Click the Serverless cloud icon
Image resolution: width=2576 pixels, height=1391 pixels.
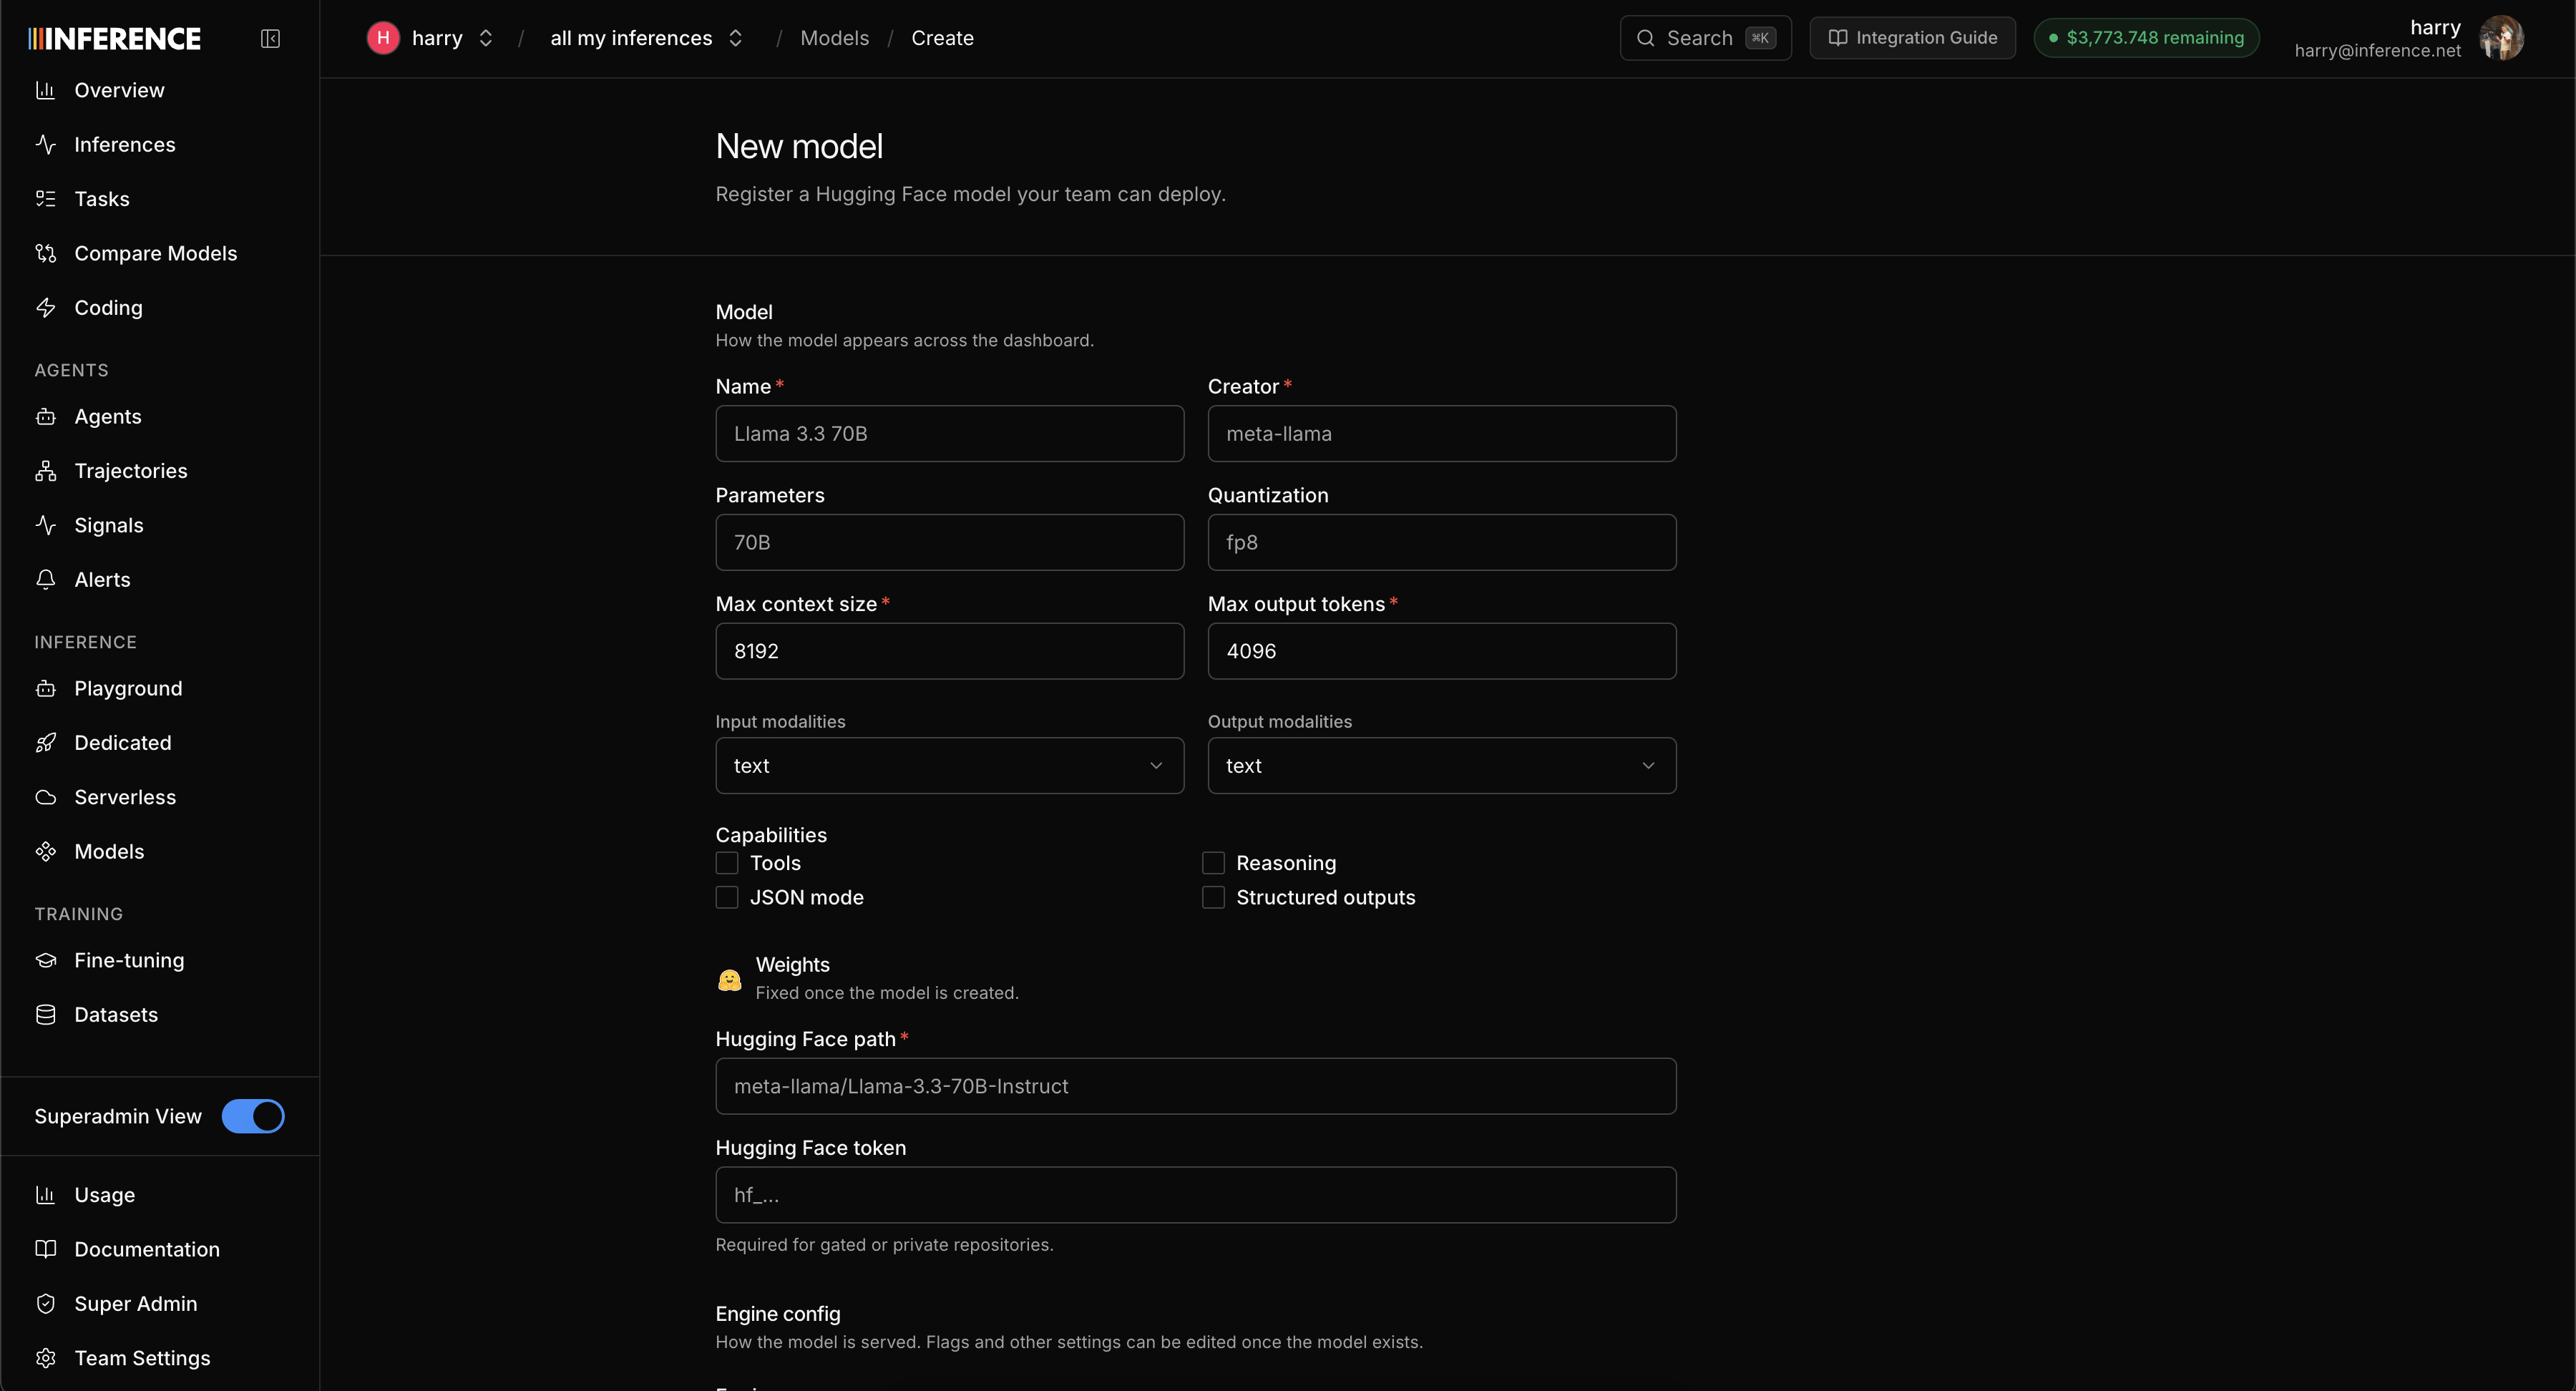(x=45, y=797)
